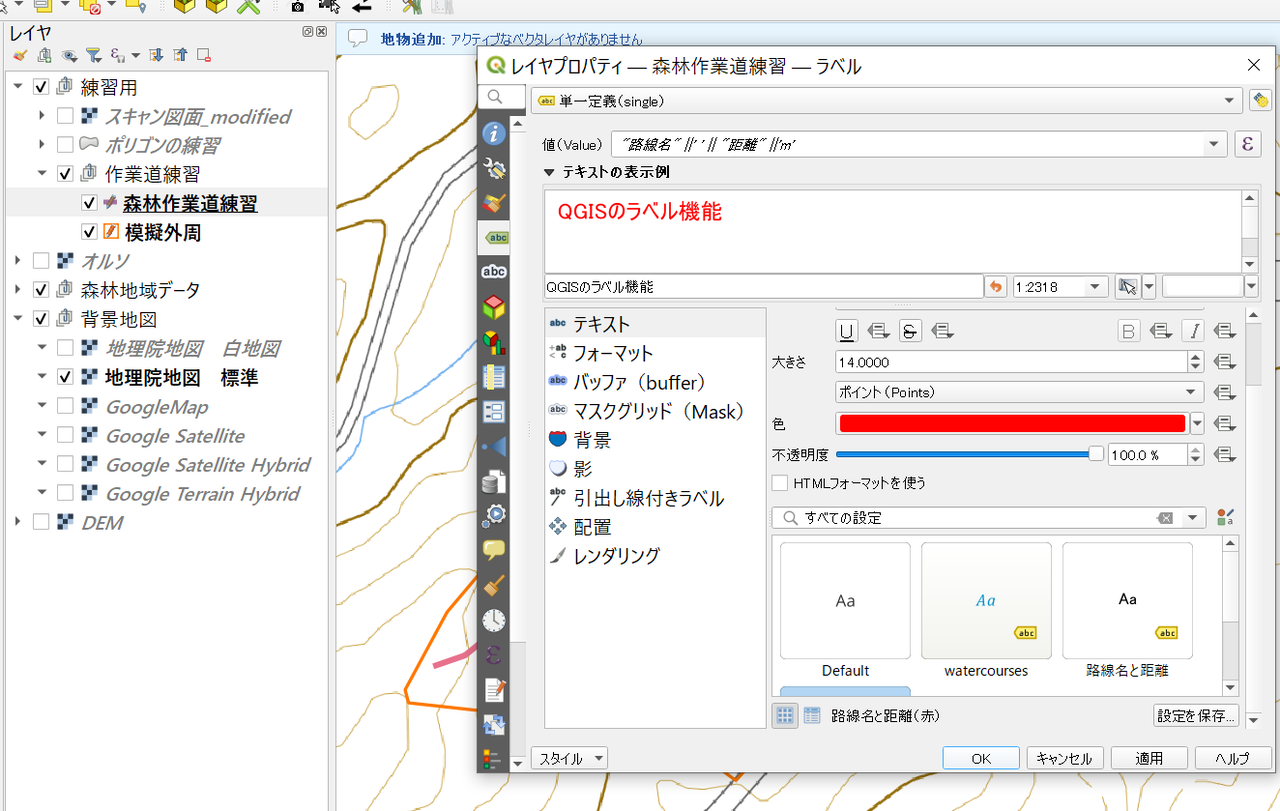The width and height of the screenshot is (1280, 811).
Task: Uncheck the 森林地域データ group checkbox
Action: tap(41, 290)
